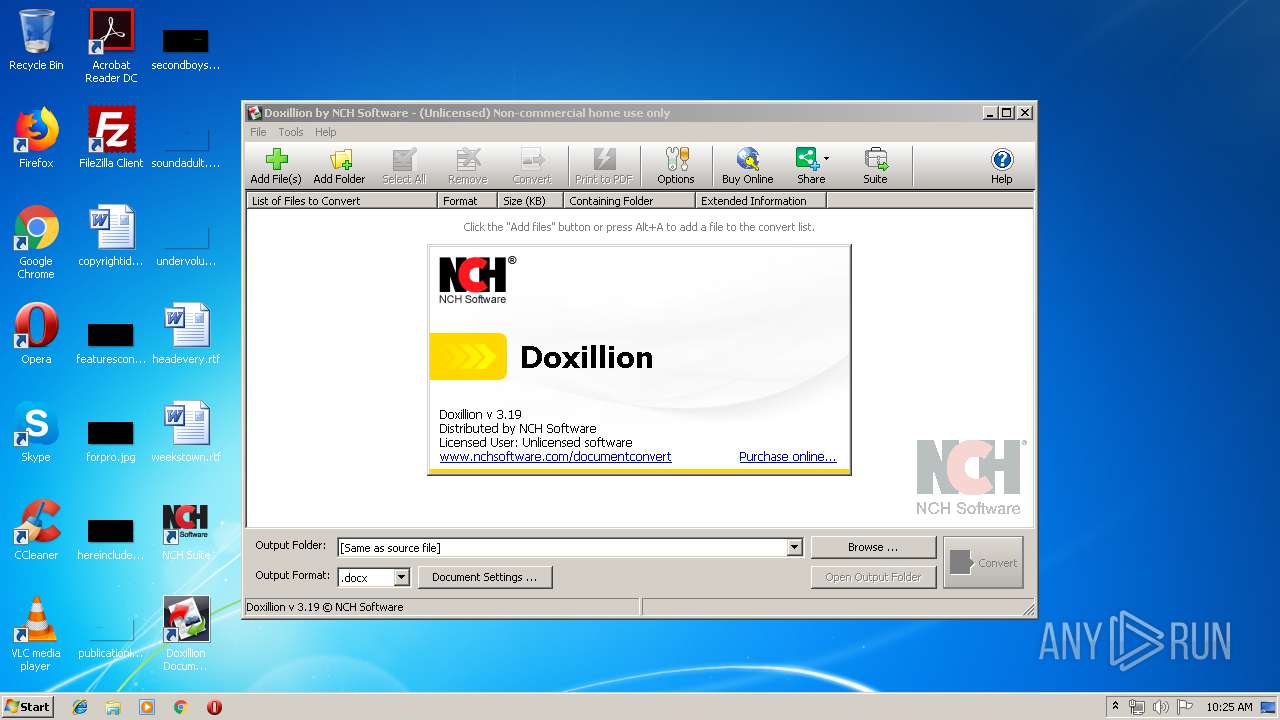This screenshot has height=720, width=1280.
Task: Click the Buy Online toolbar icon
Action: coord(748,166)
